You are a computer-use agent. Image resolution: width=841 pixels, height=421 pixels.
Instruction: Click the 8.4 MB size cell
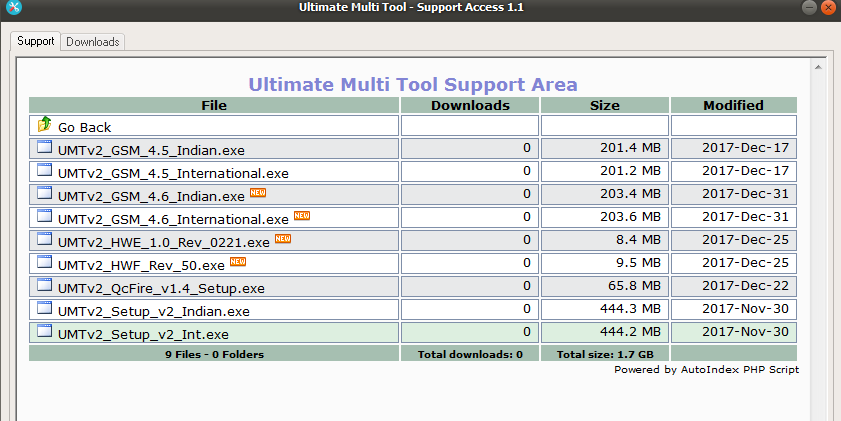pyautogui.click(x=605, y=240)
